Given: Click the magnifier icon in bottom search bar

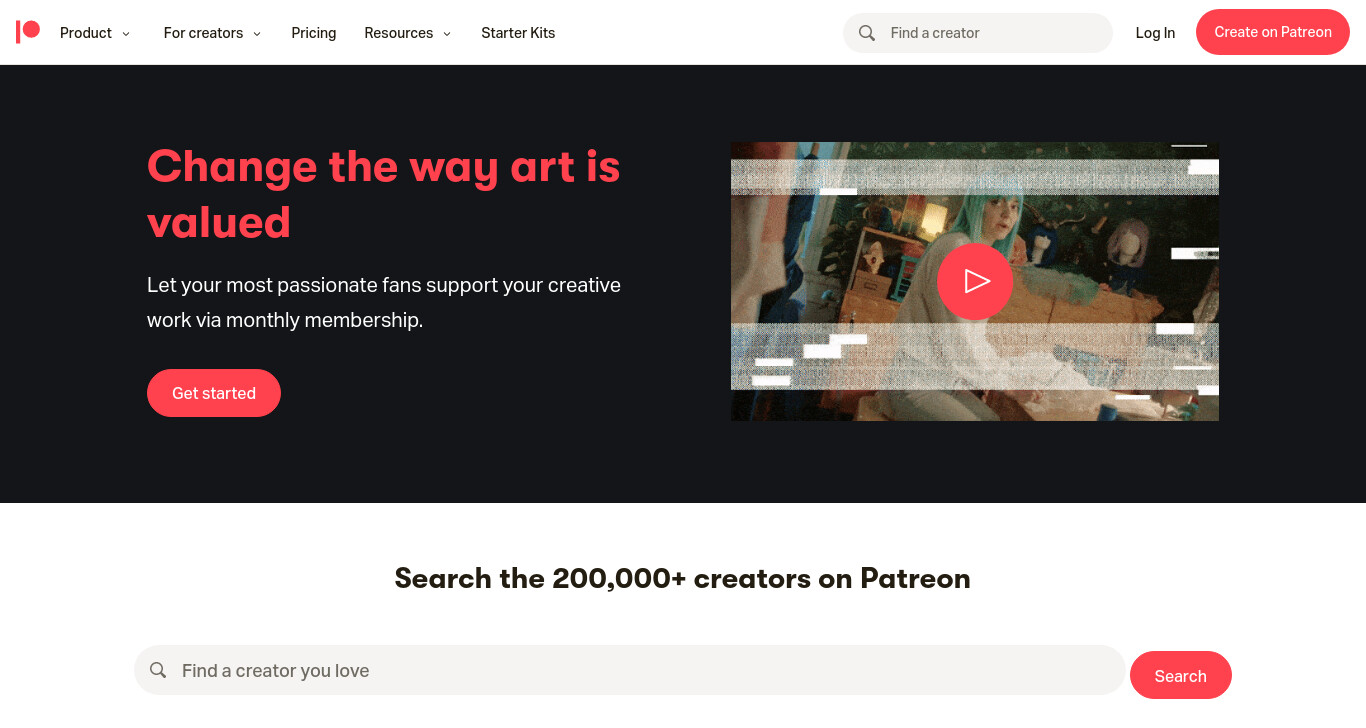Looking at the screenshot, I should tap(158, 670).
